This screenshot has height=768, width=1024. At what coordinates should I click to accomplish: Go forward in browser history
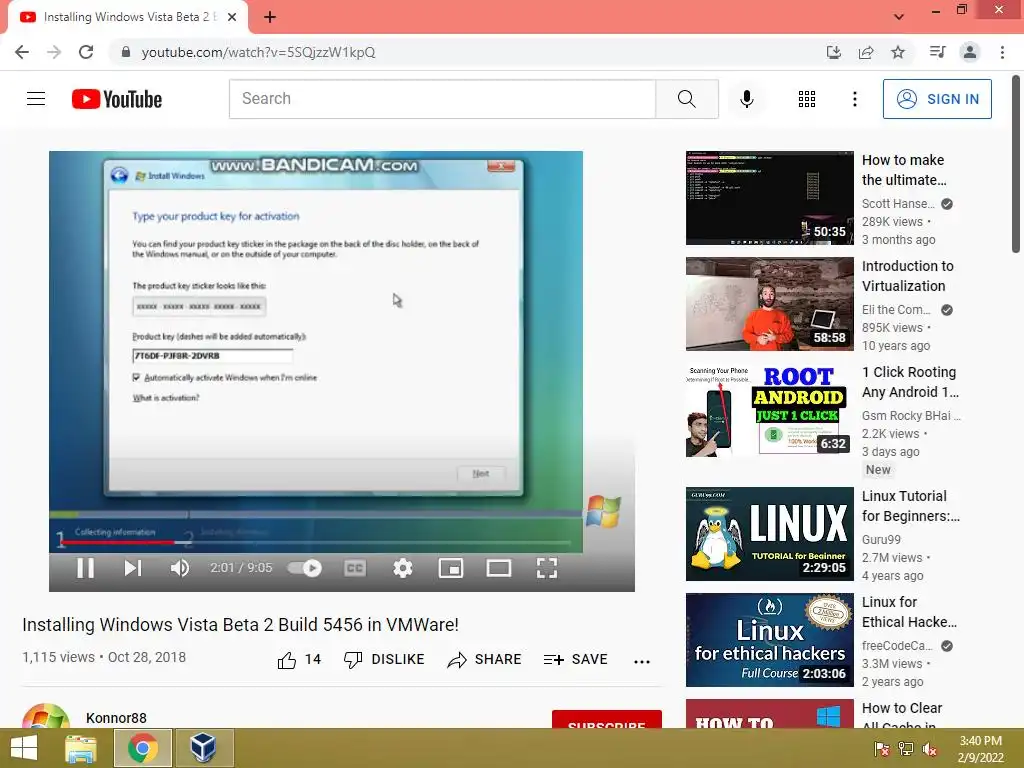[54, 52]
